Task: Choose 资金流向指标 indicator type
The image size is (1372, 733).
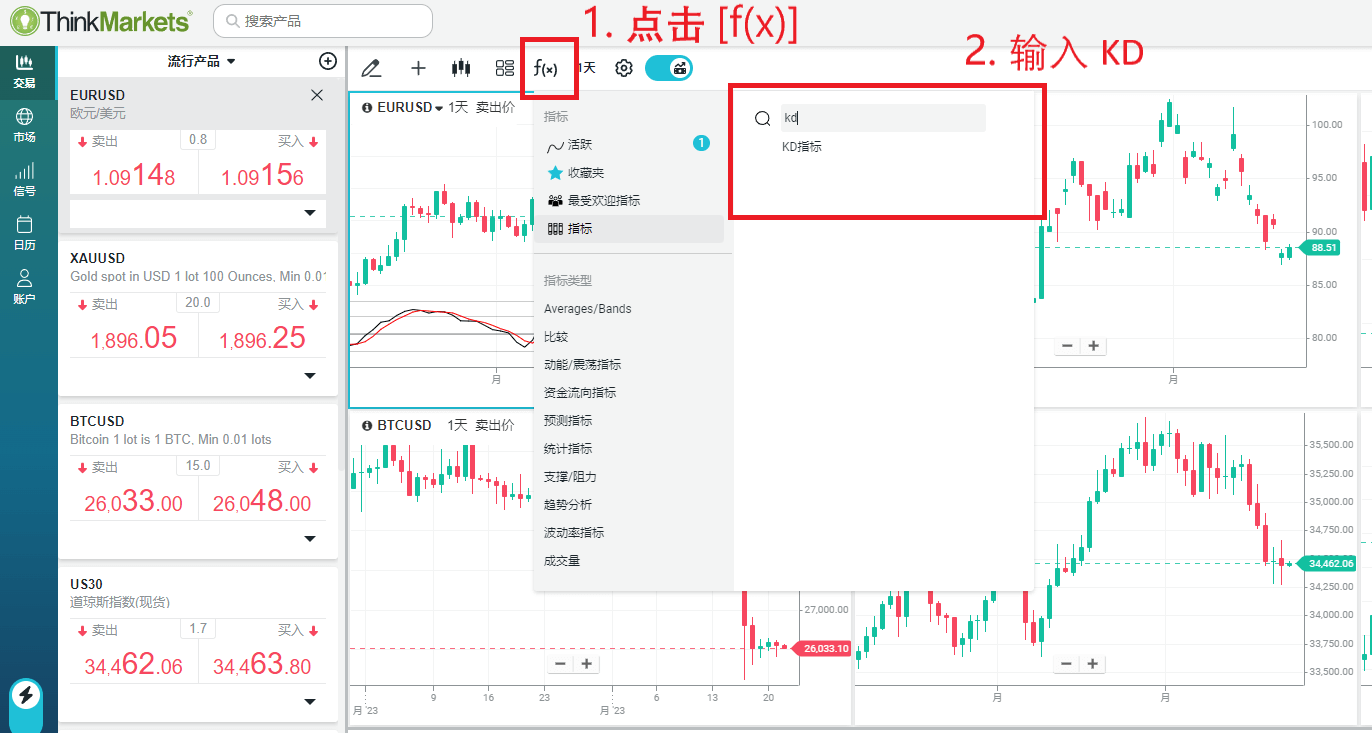Action: (580, 392)
